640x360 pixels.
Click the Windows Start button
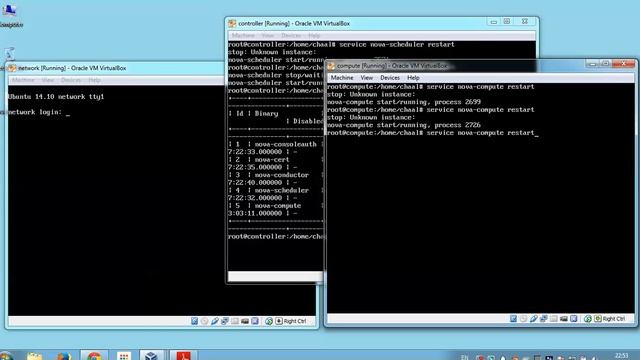(7, 356)
